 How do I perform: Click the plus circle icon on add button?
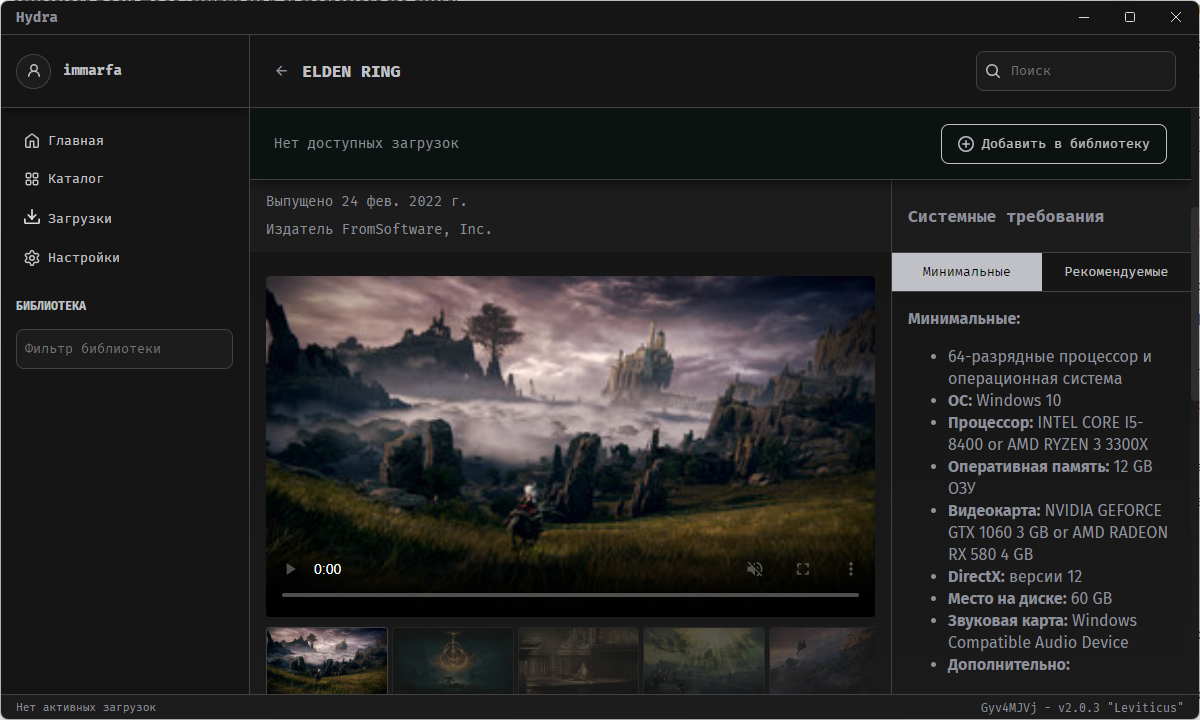(966, 144)
